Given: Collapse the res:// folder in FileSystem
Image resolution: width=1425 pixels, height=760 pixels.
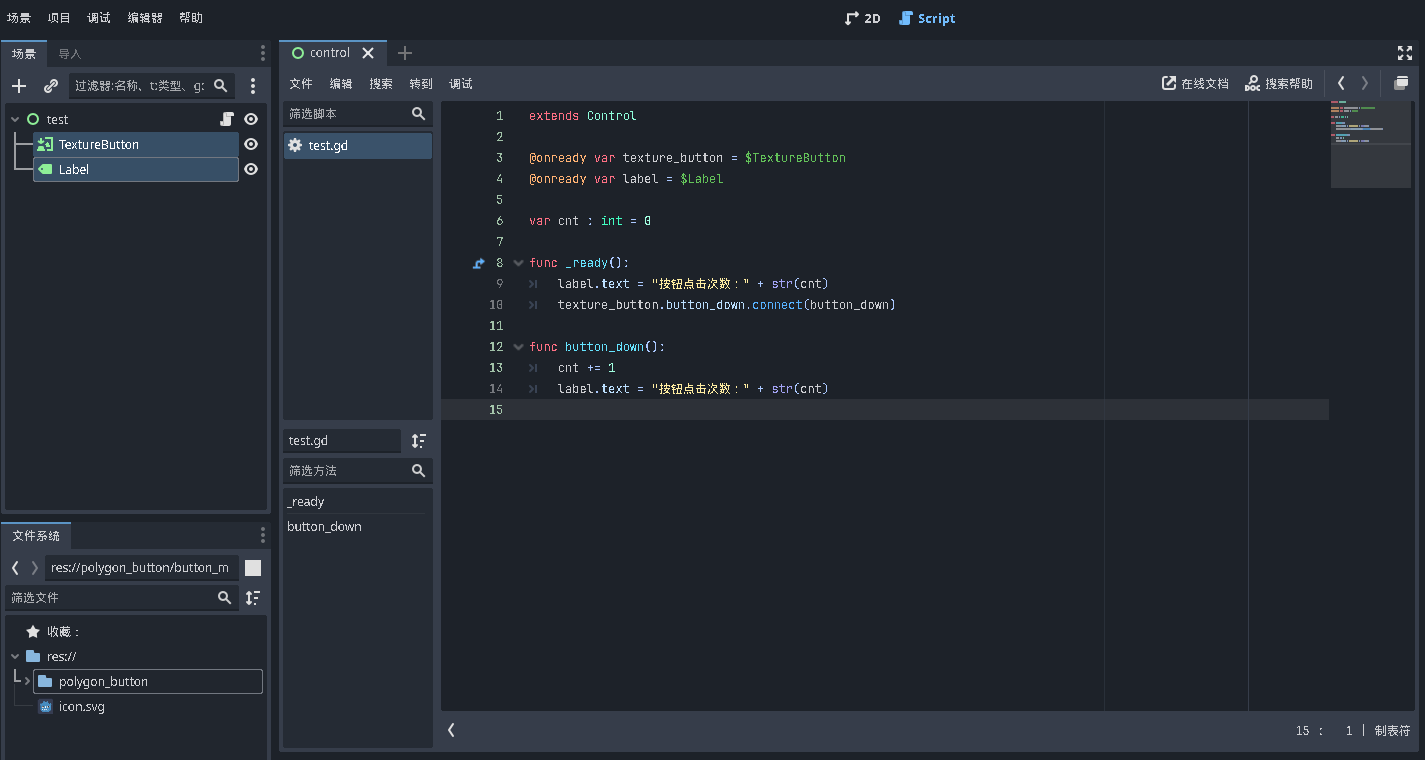Looking at the screenshot, I should tap(13, 656).
